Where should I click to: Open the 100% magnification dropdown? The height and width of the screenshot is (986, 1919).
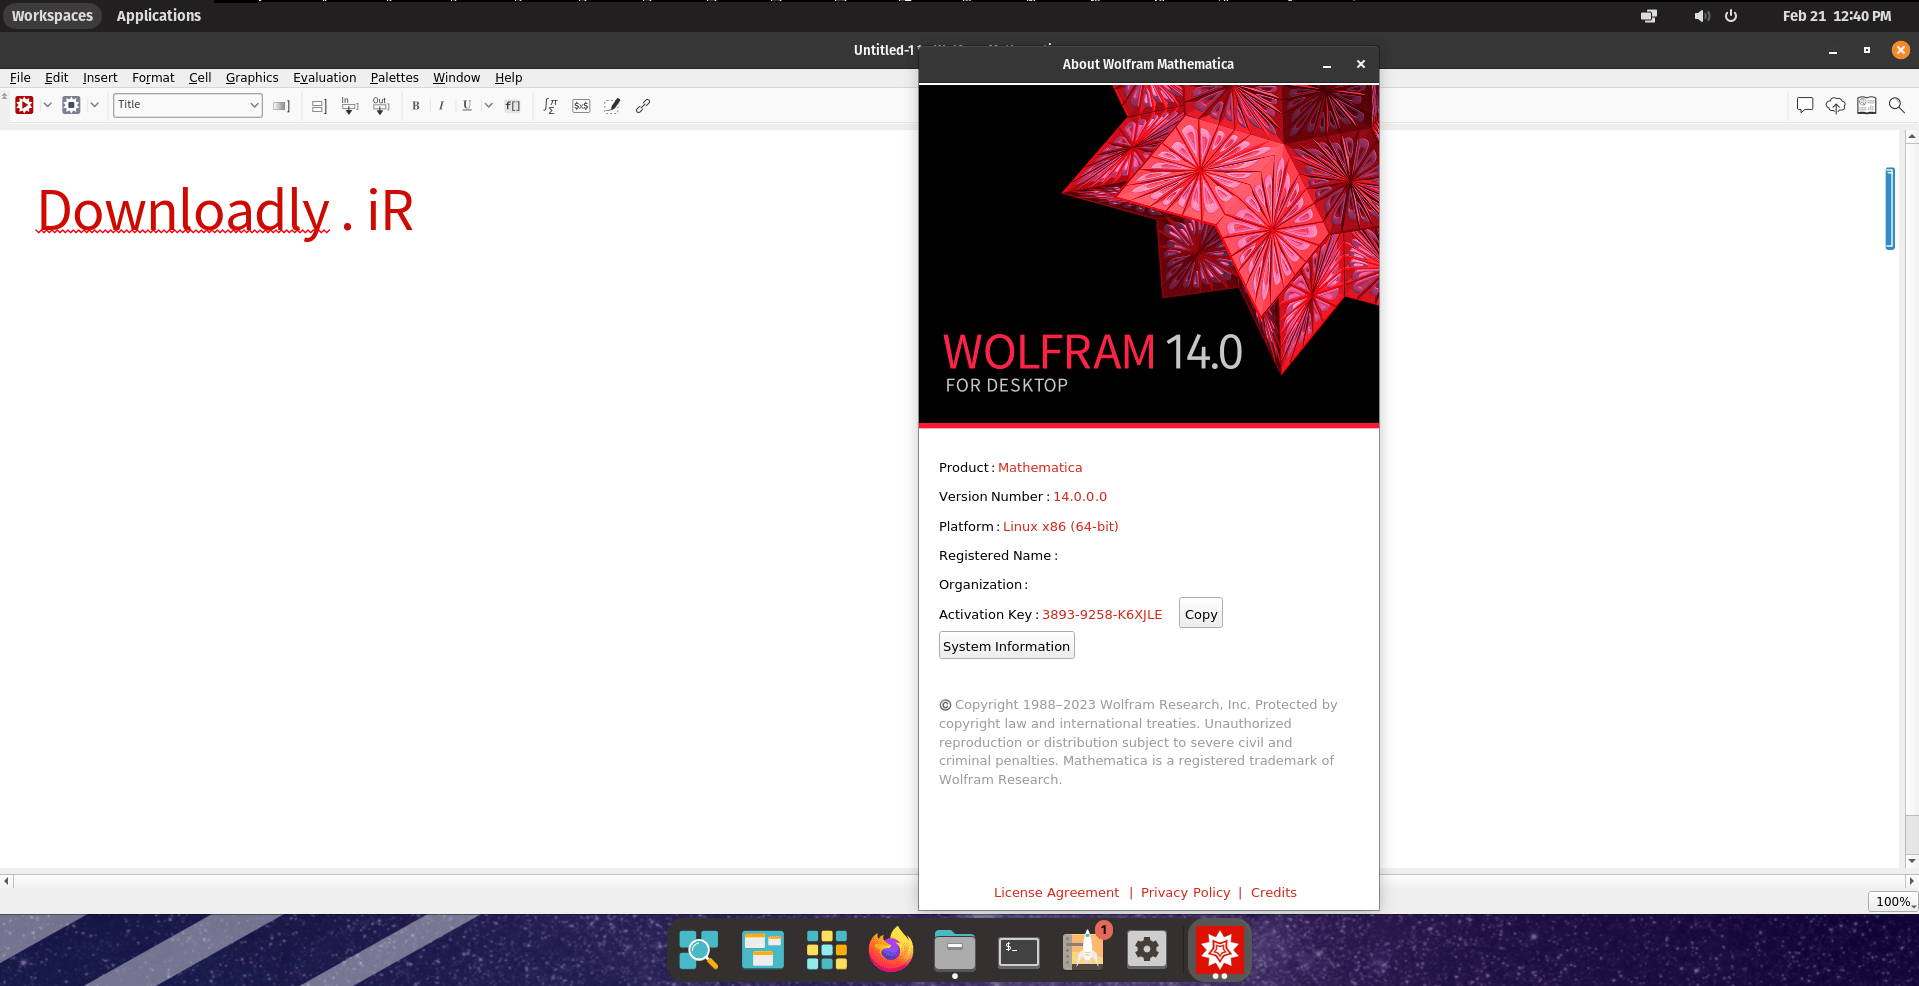(x=1893, y=901)
